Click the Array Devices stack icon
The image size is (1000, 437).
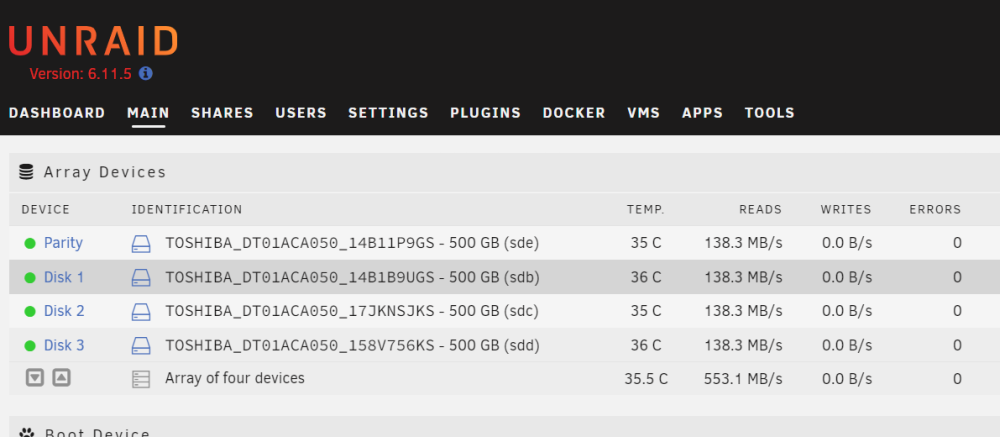[26, 172]
